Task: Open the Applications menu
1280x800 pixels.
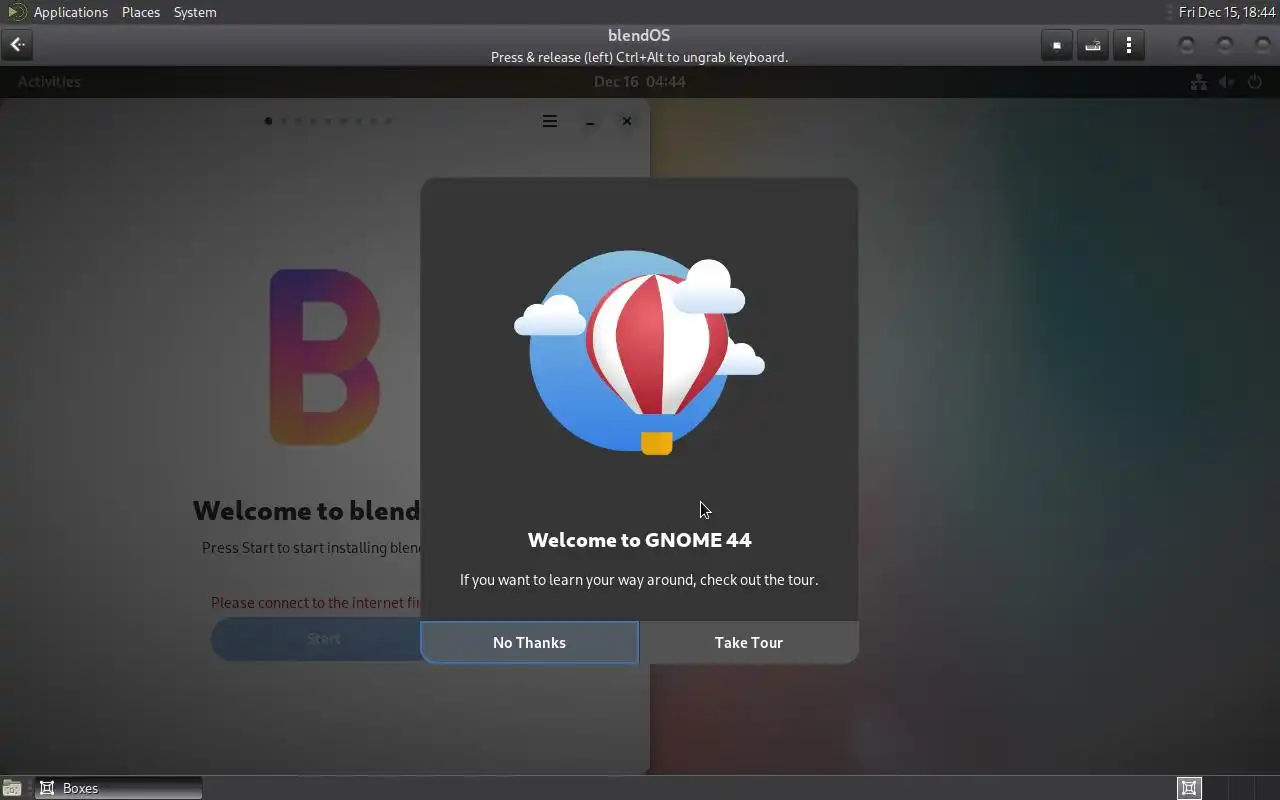Action: pos(71,12)
